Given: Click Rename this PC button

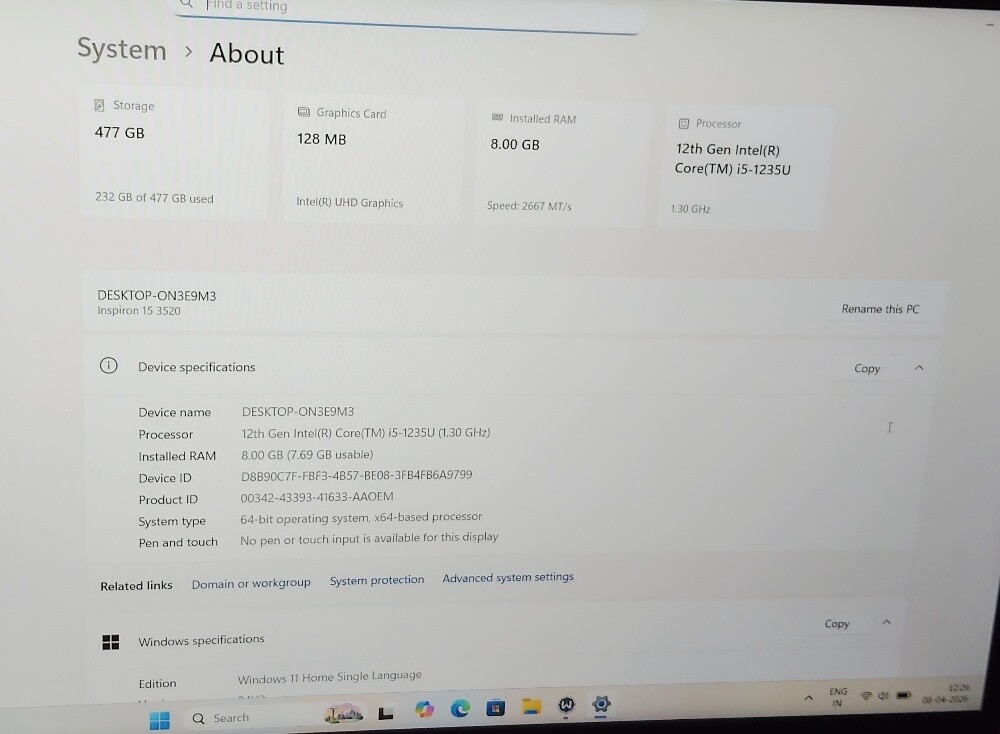Looking at the screenshot, I should [x=880, y=309].
